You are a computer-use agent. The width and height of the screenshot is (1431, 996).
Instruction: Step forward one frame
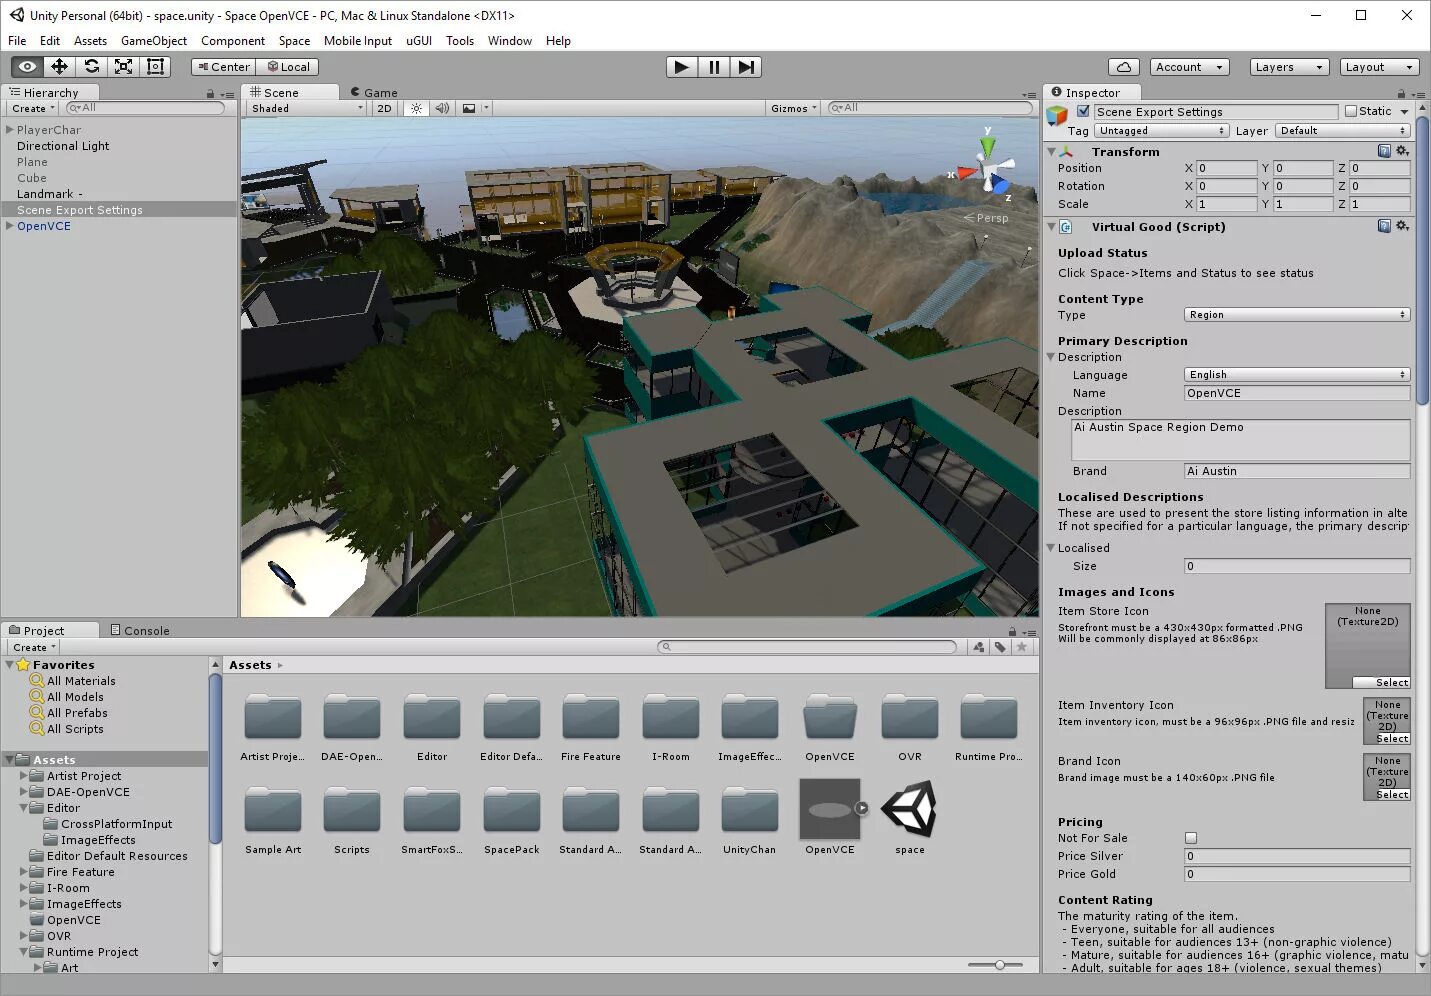746,67
